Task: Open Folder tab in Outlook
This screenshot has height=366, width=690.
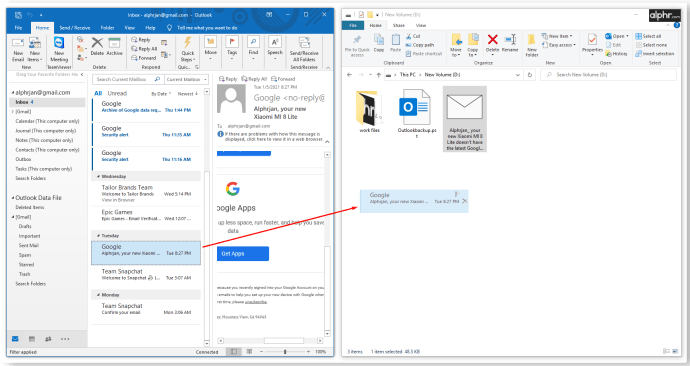Action: pyautogui.click(x=107, y=28)
